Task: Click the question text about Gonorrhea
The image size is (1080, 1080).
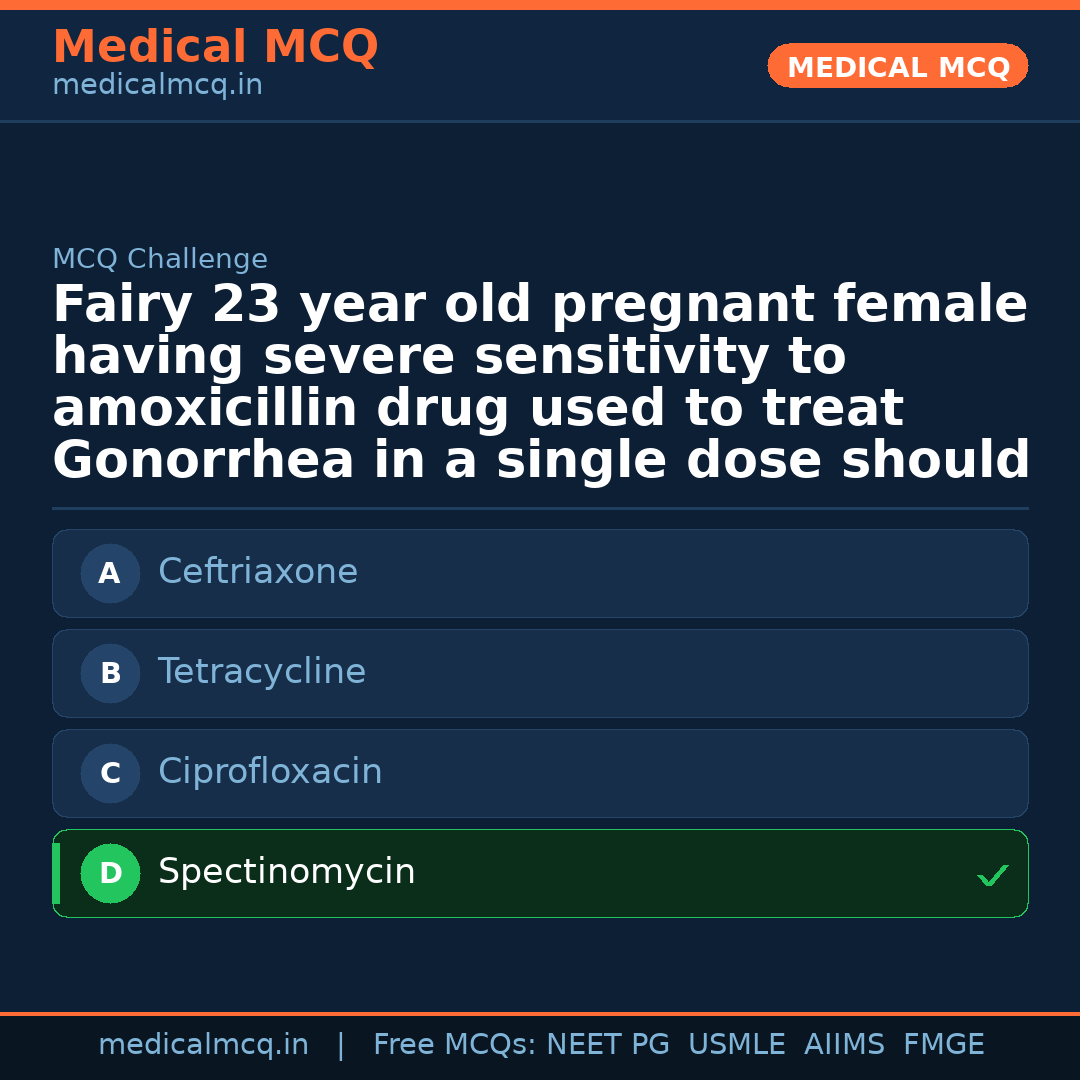Action: [x=540, y=383]
